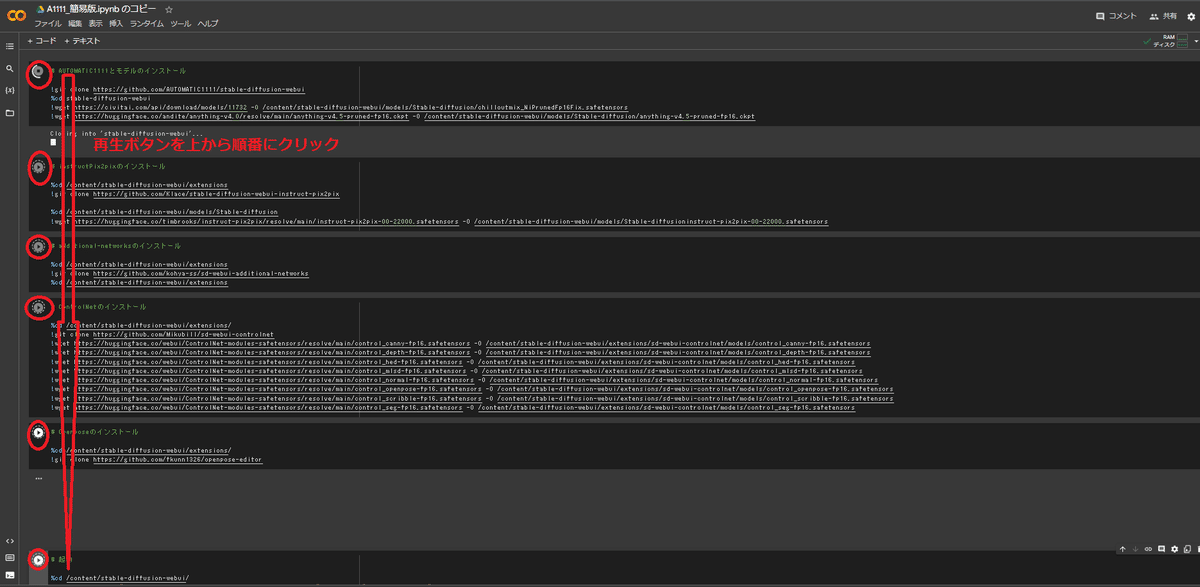
Task: Click the line %cd /content/stable-diffusion-webui/ in last cell
Action: tap(120, 578)
